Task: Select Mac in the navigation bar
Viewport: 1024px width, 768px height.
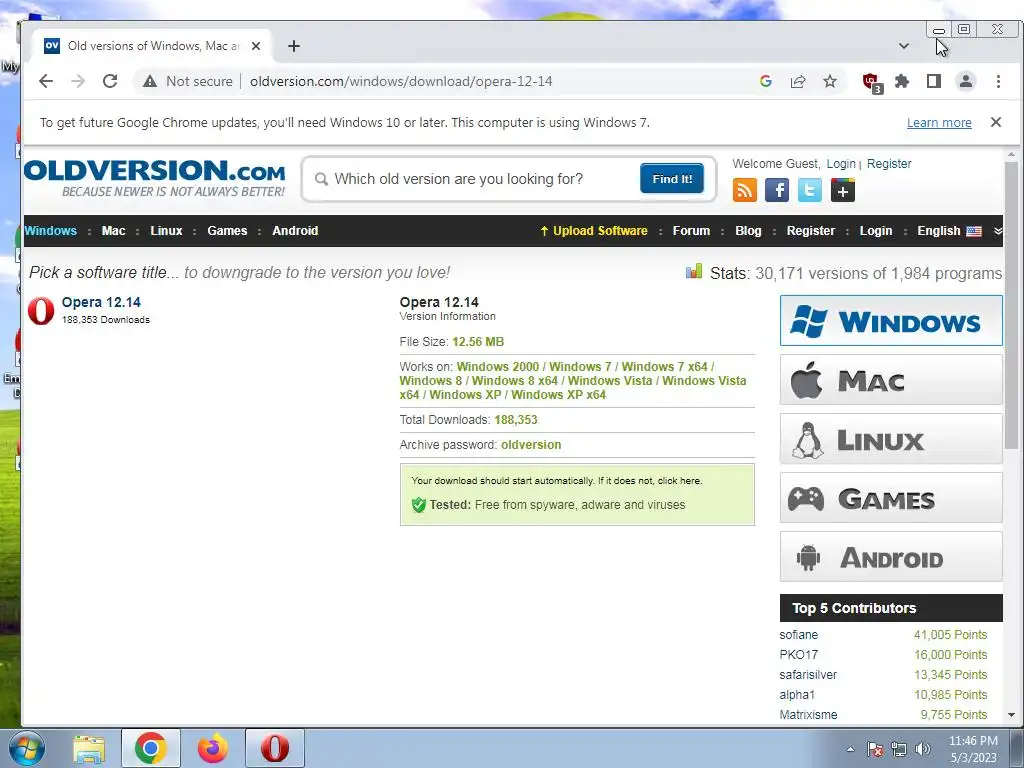Action: [113, 231]
